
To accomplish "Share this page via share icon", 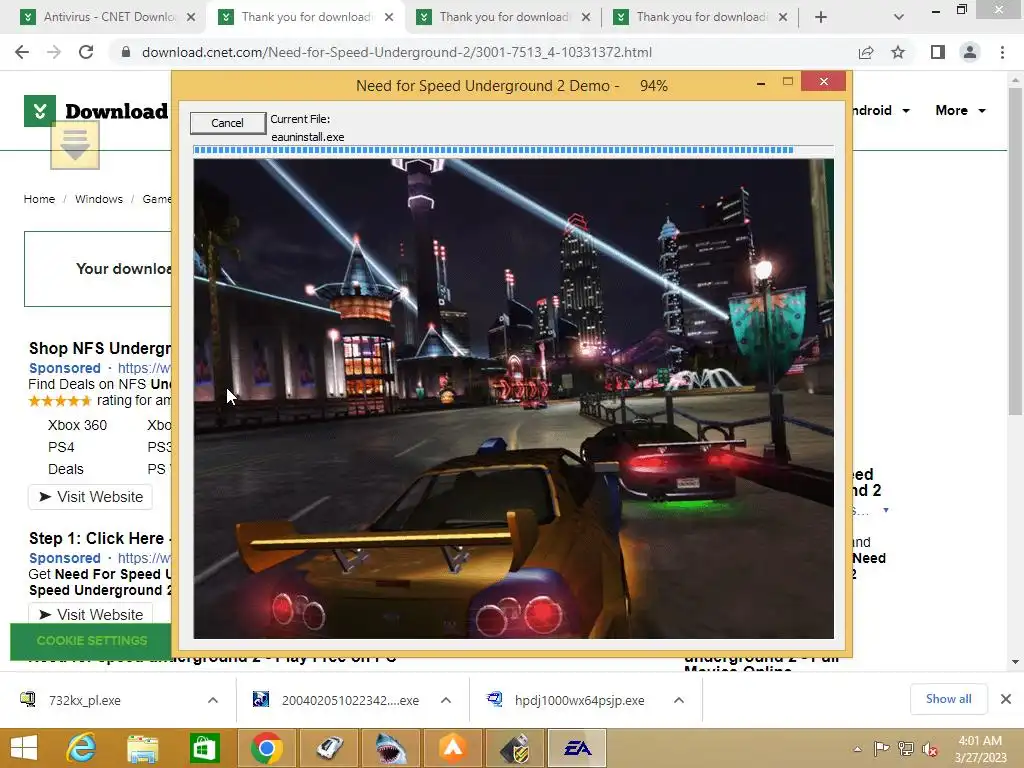I will click(x=866, y=52).
